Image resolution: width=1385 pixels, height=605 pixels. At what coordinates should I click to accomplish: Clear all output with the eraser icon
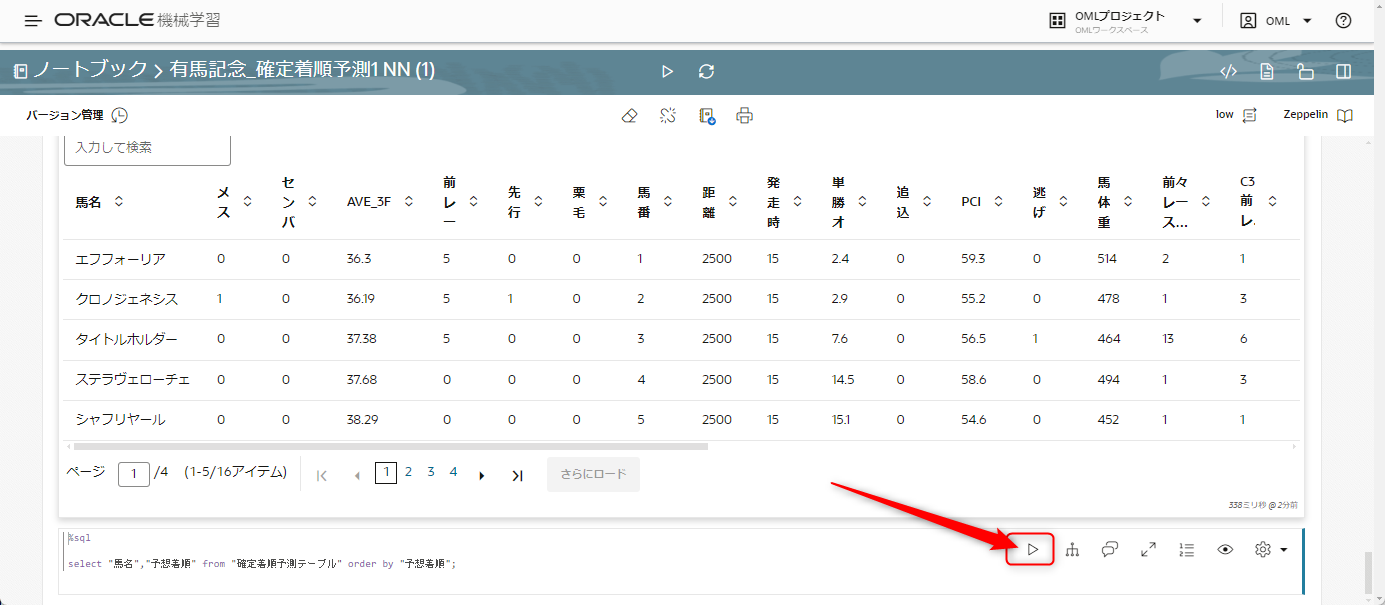tap(629, 116)
